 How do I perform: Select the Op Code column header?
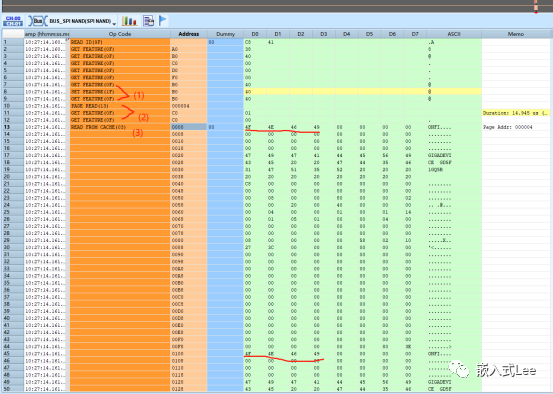click(120, 34)
